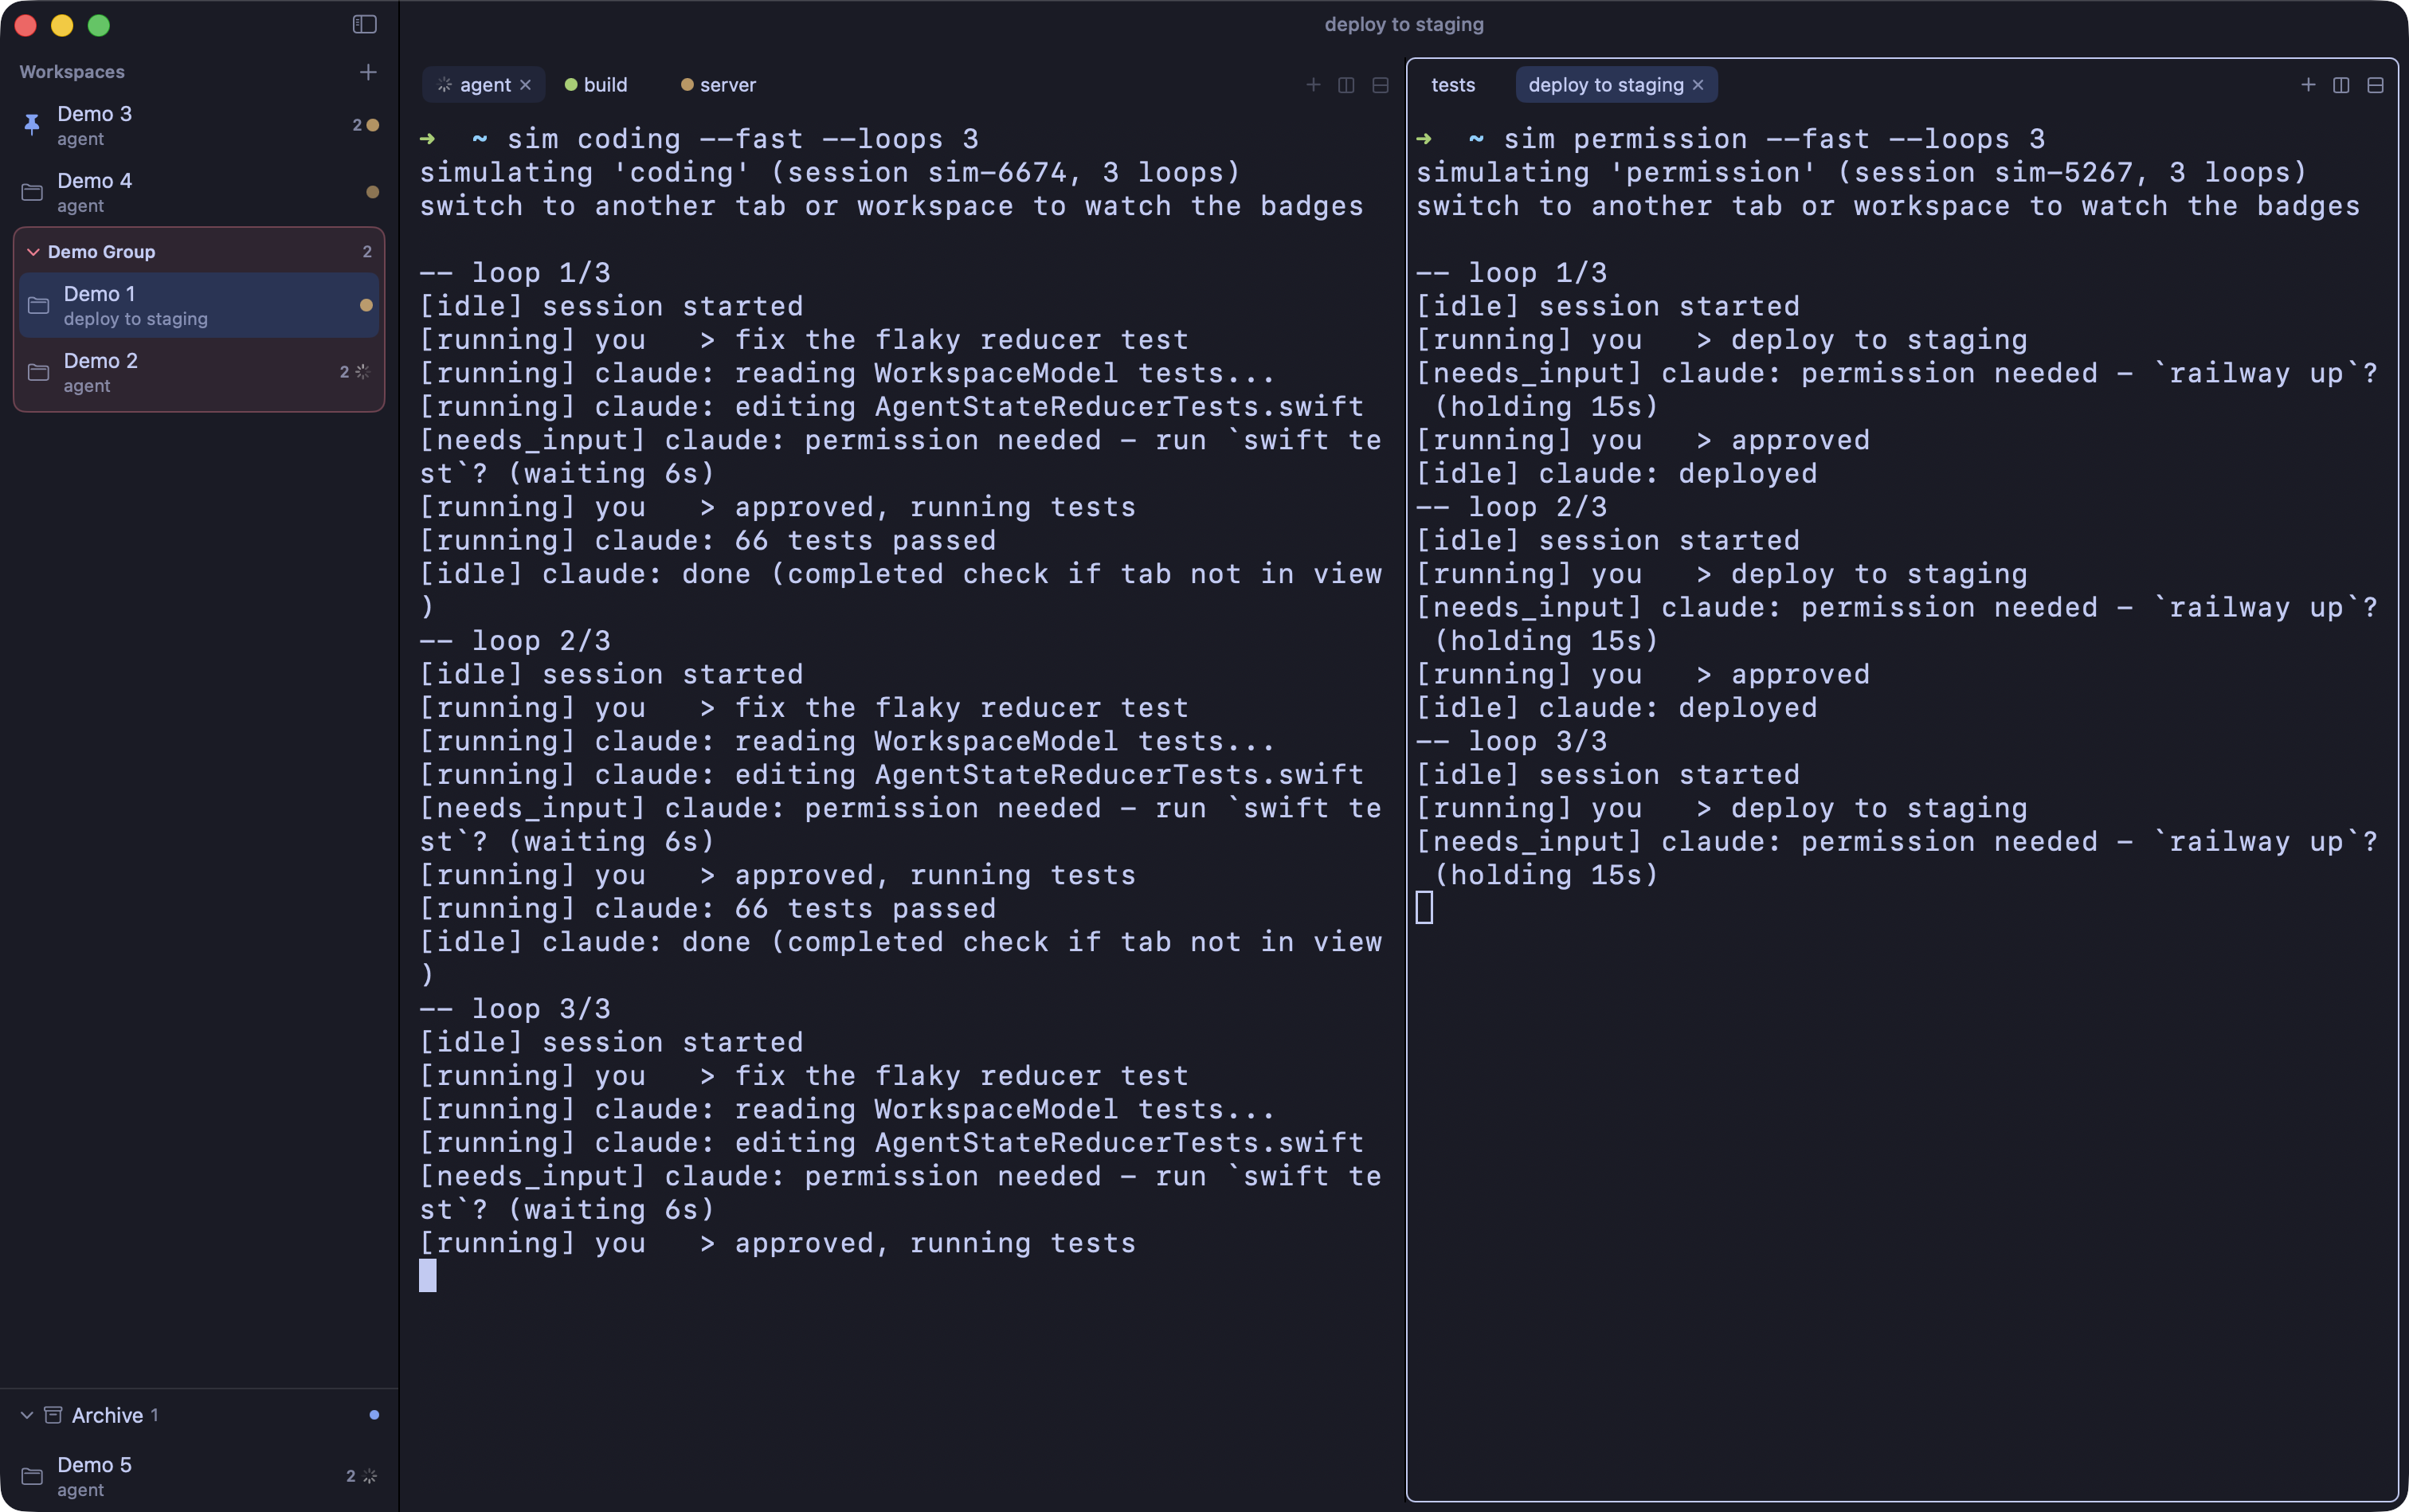Click the 'sim coding --fast --loops 3' command

click(x=743, y=139)
